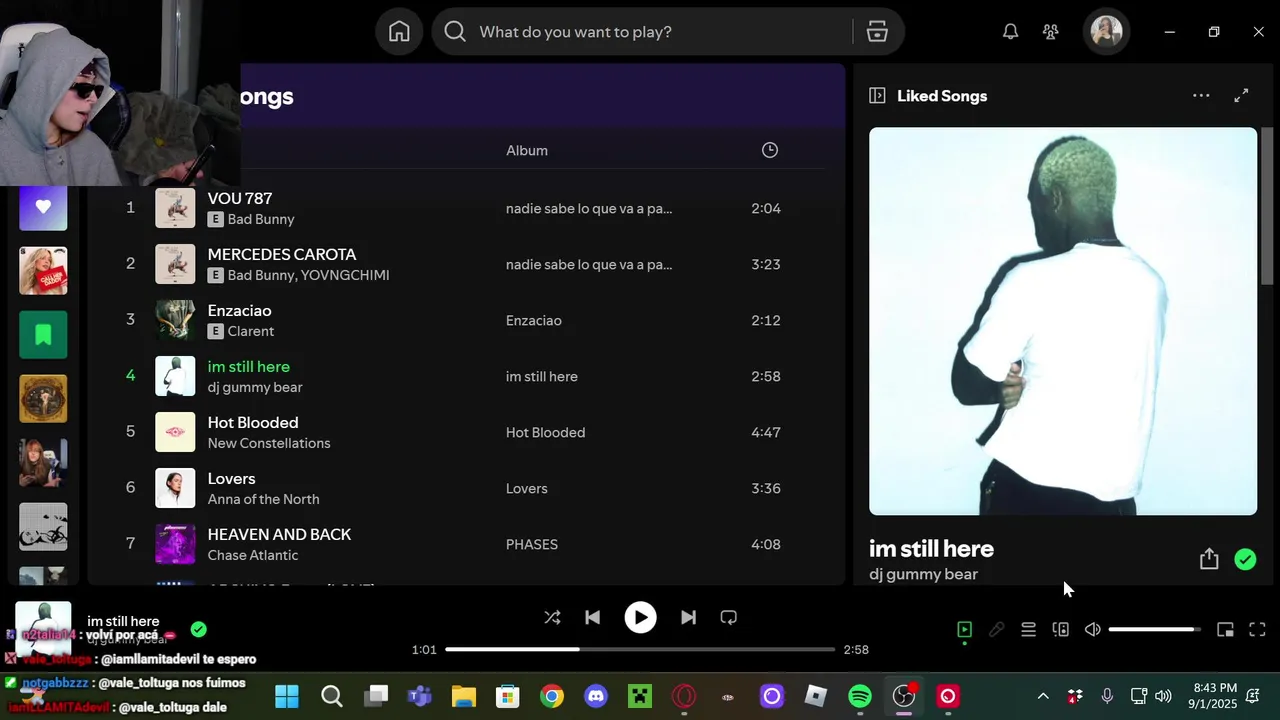1280x720 pixels.
Task: Open the green bookmark Your Episodes tile
Action: [x=43, y=335]
